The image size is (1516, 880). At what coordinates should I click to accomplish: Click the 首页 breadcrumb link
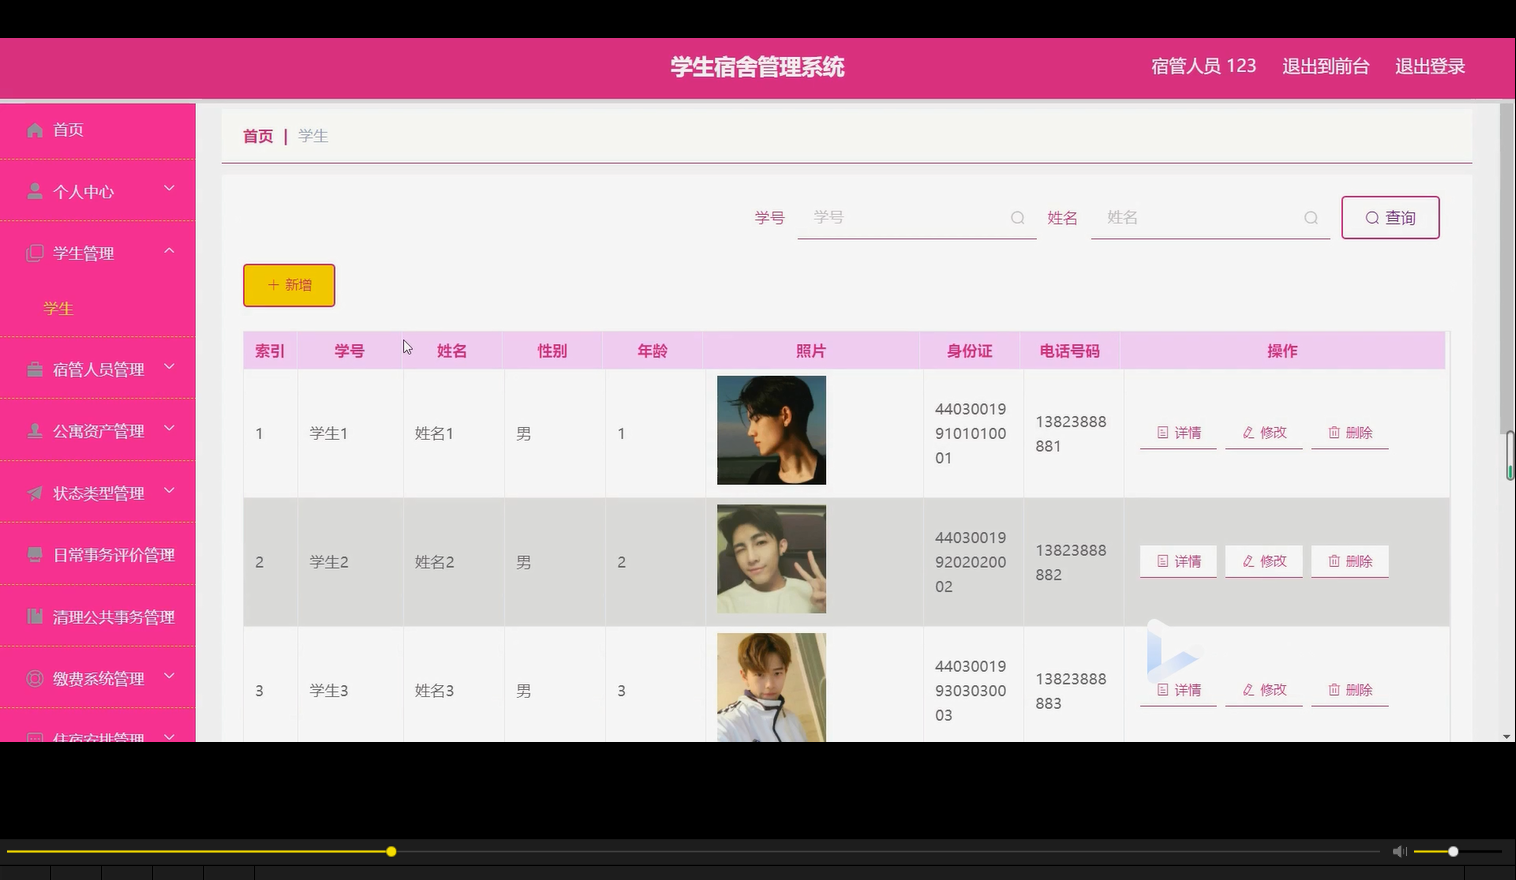(x=258, y=136)
